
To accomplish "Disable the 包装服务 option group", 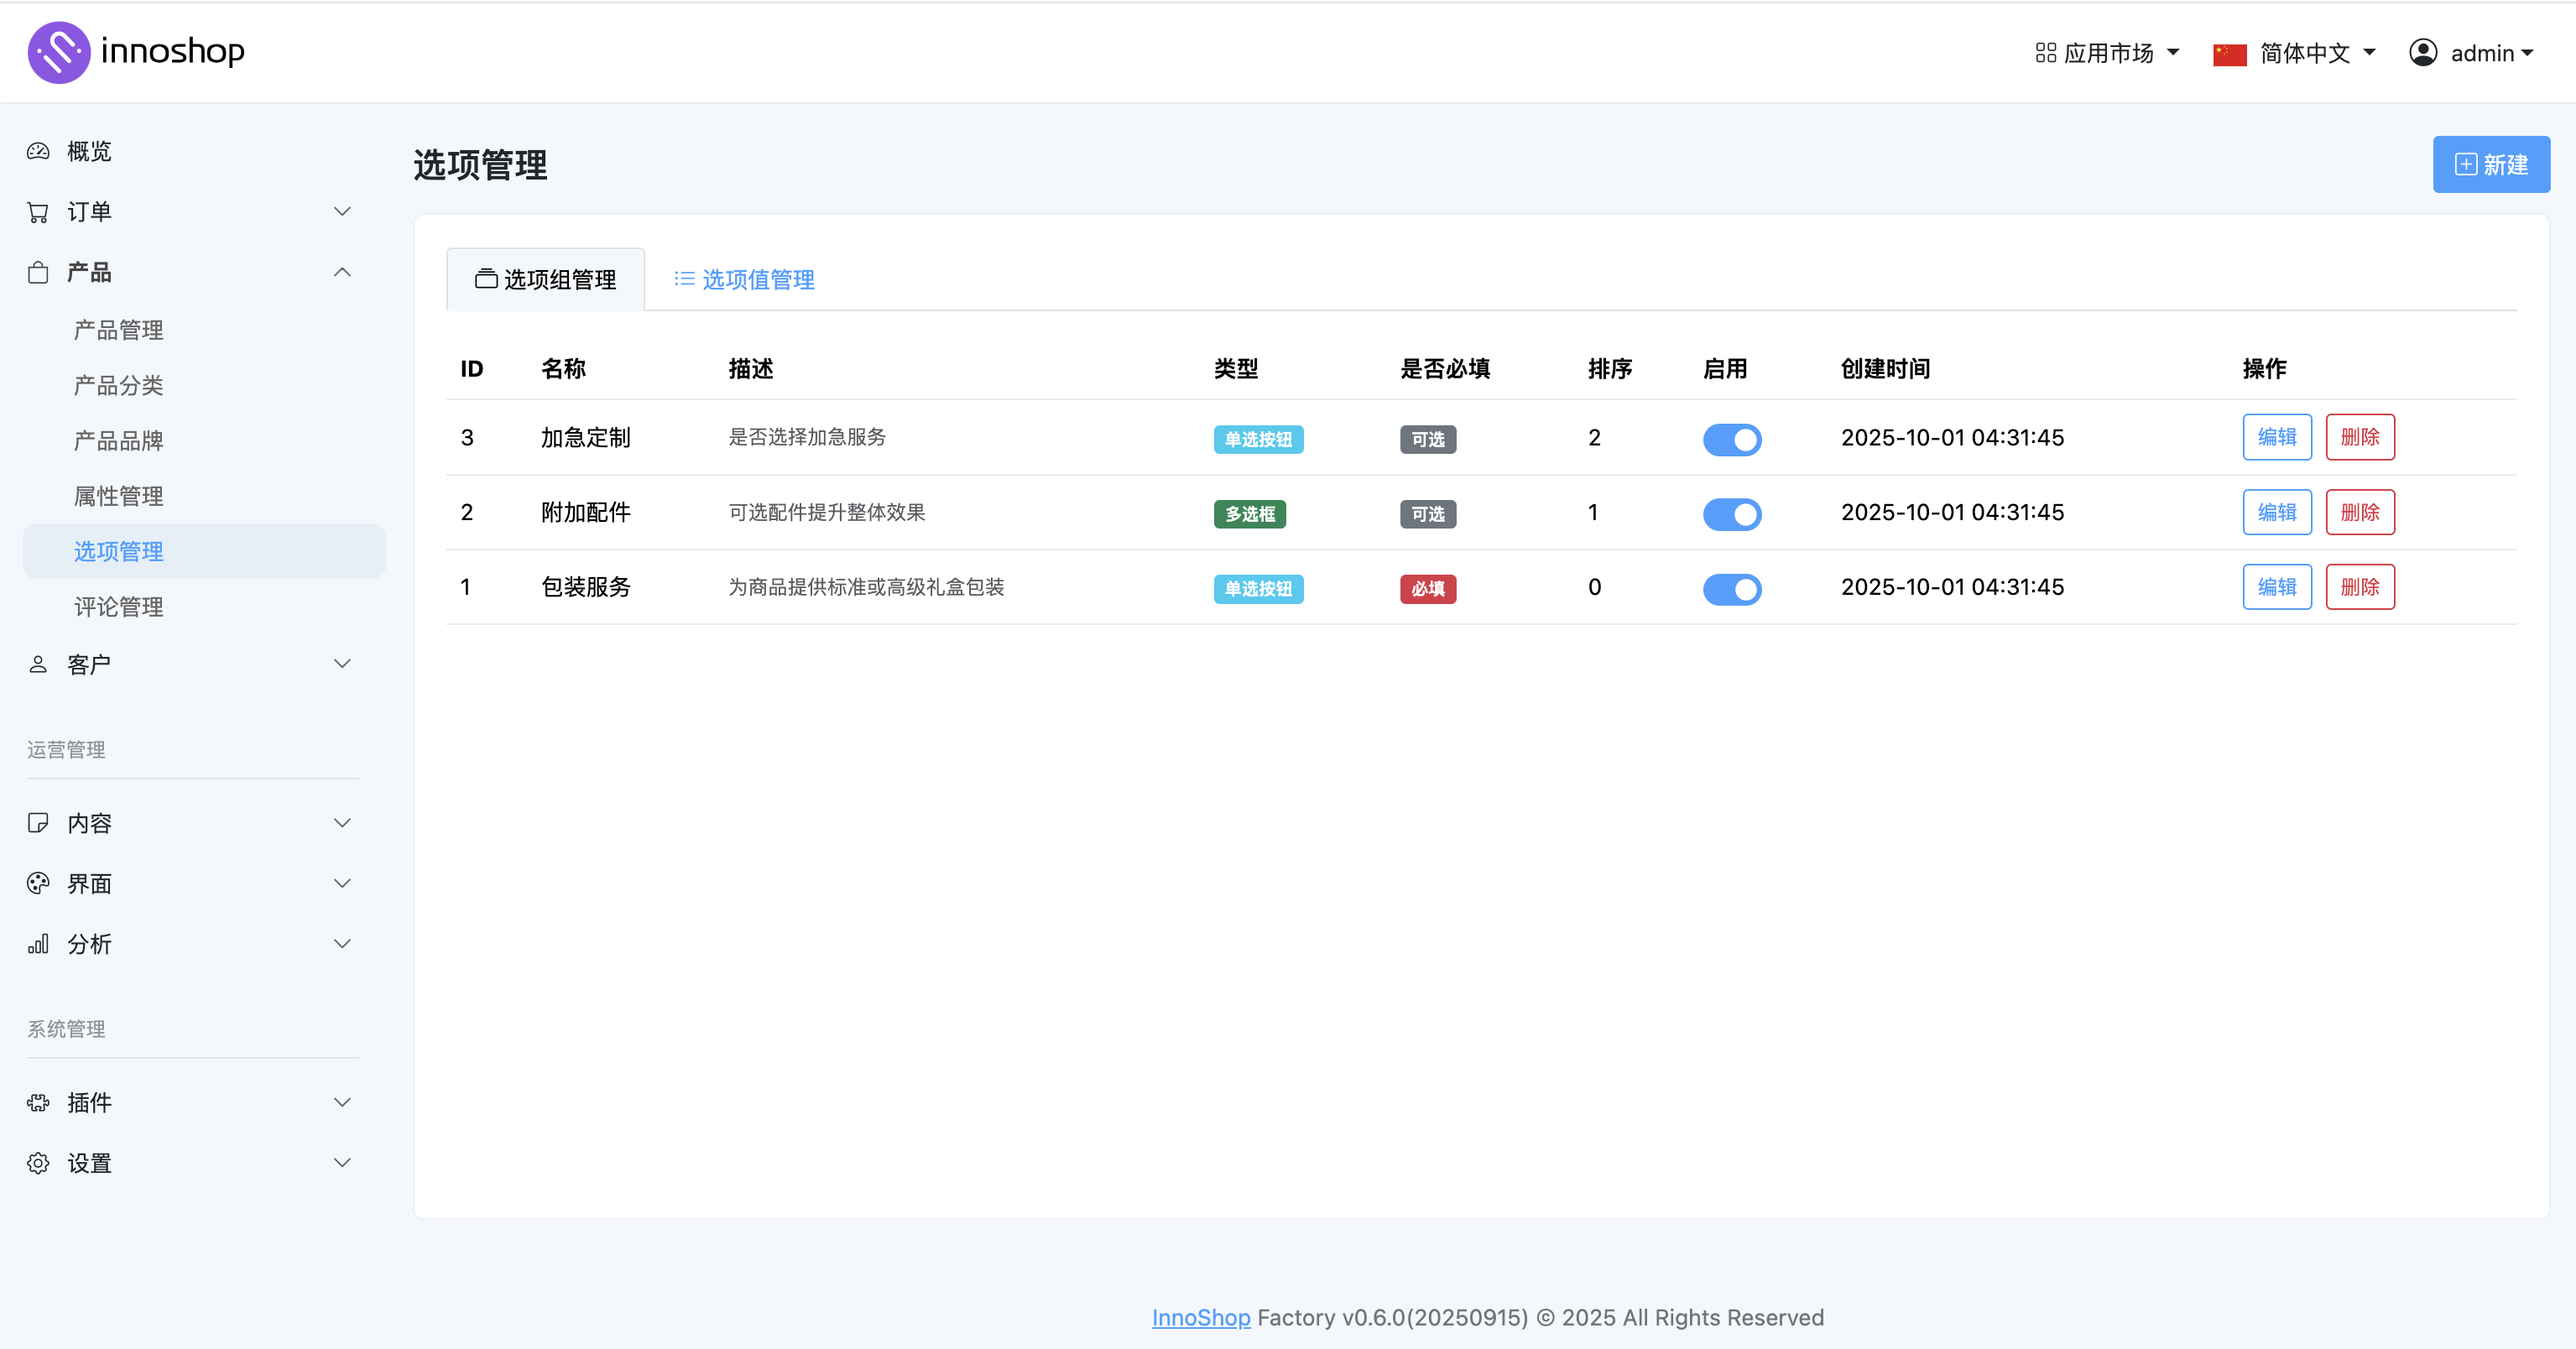I will click(x=1732, y=589).
